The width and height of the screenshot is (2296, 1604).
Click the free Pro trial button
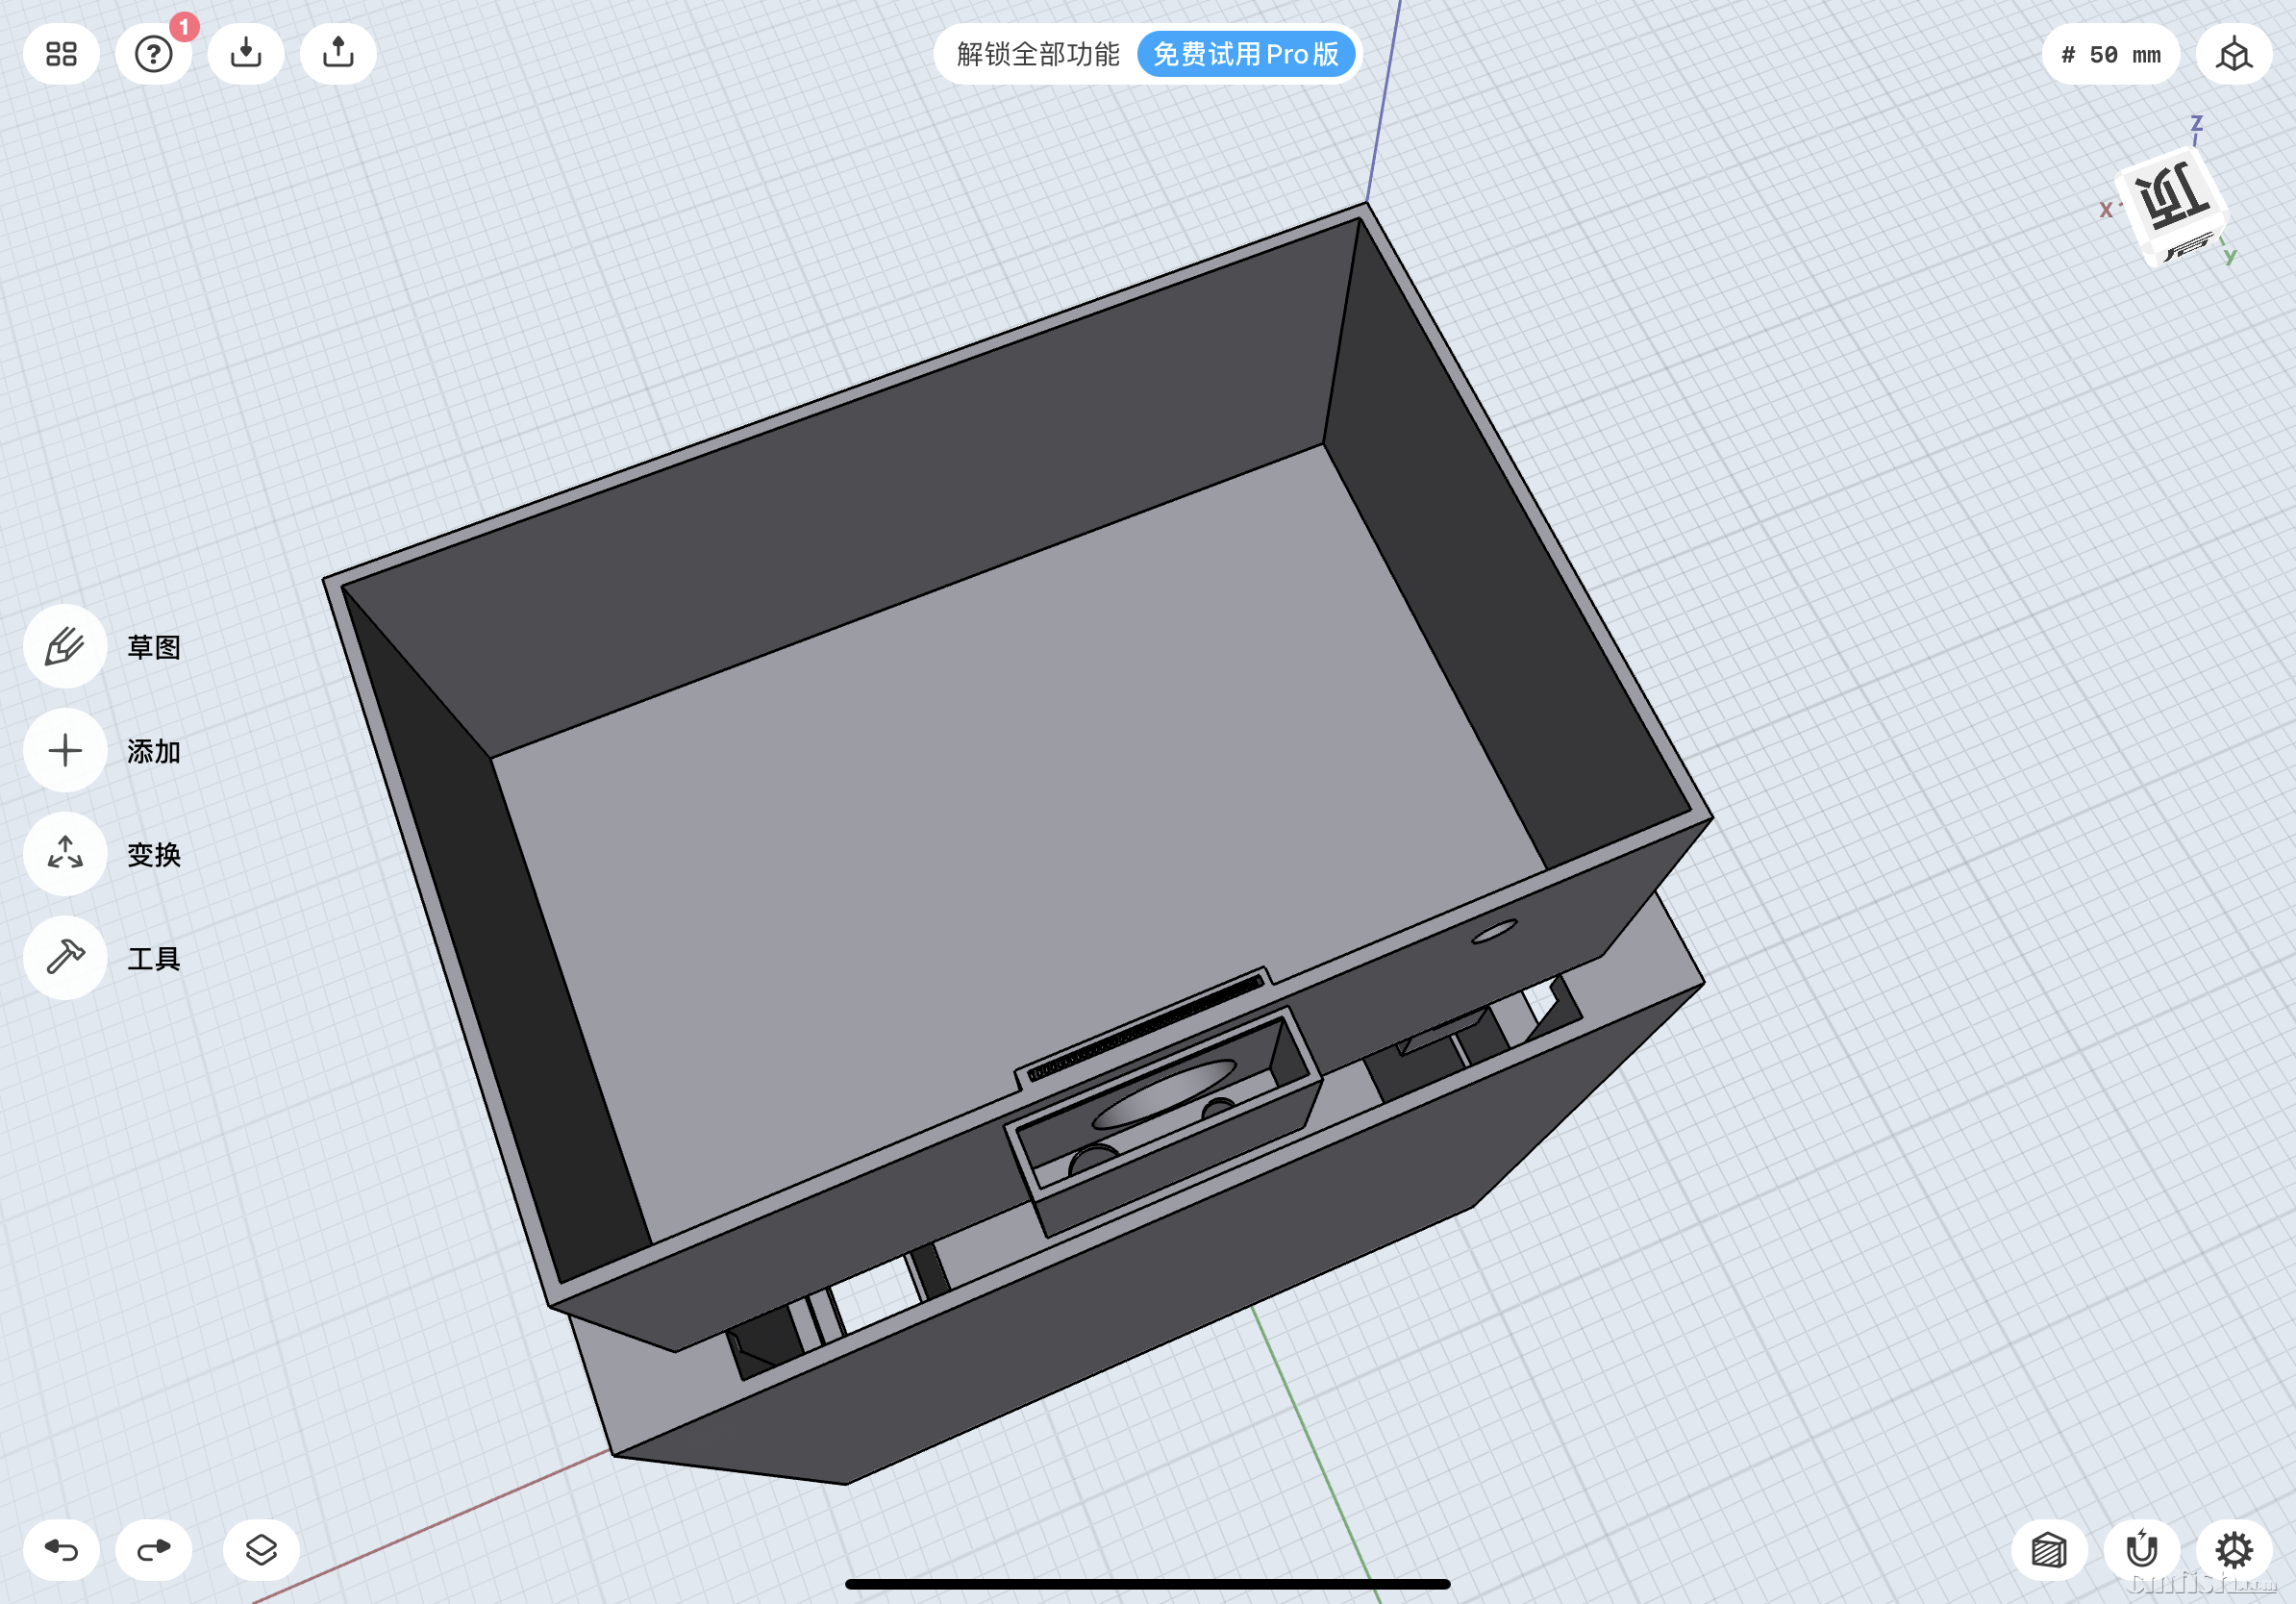click(x=1245, y=54)
